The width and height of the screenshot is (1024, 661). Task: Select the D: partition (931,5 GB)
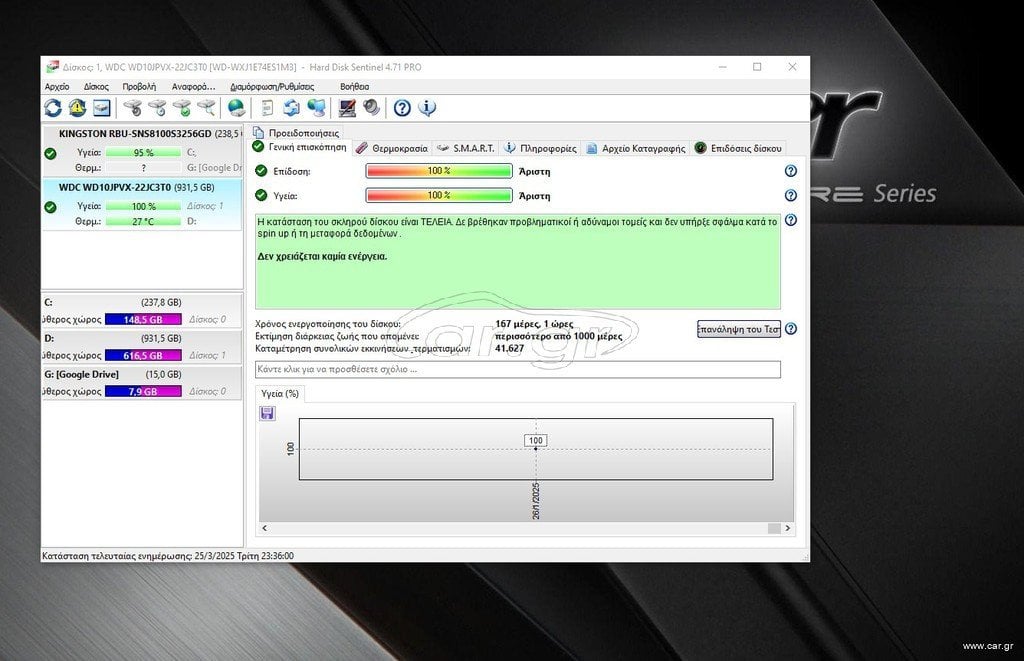pos(142,347)
